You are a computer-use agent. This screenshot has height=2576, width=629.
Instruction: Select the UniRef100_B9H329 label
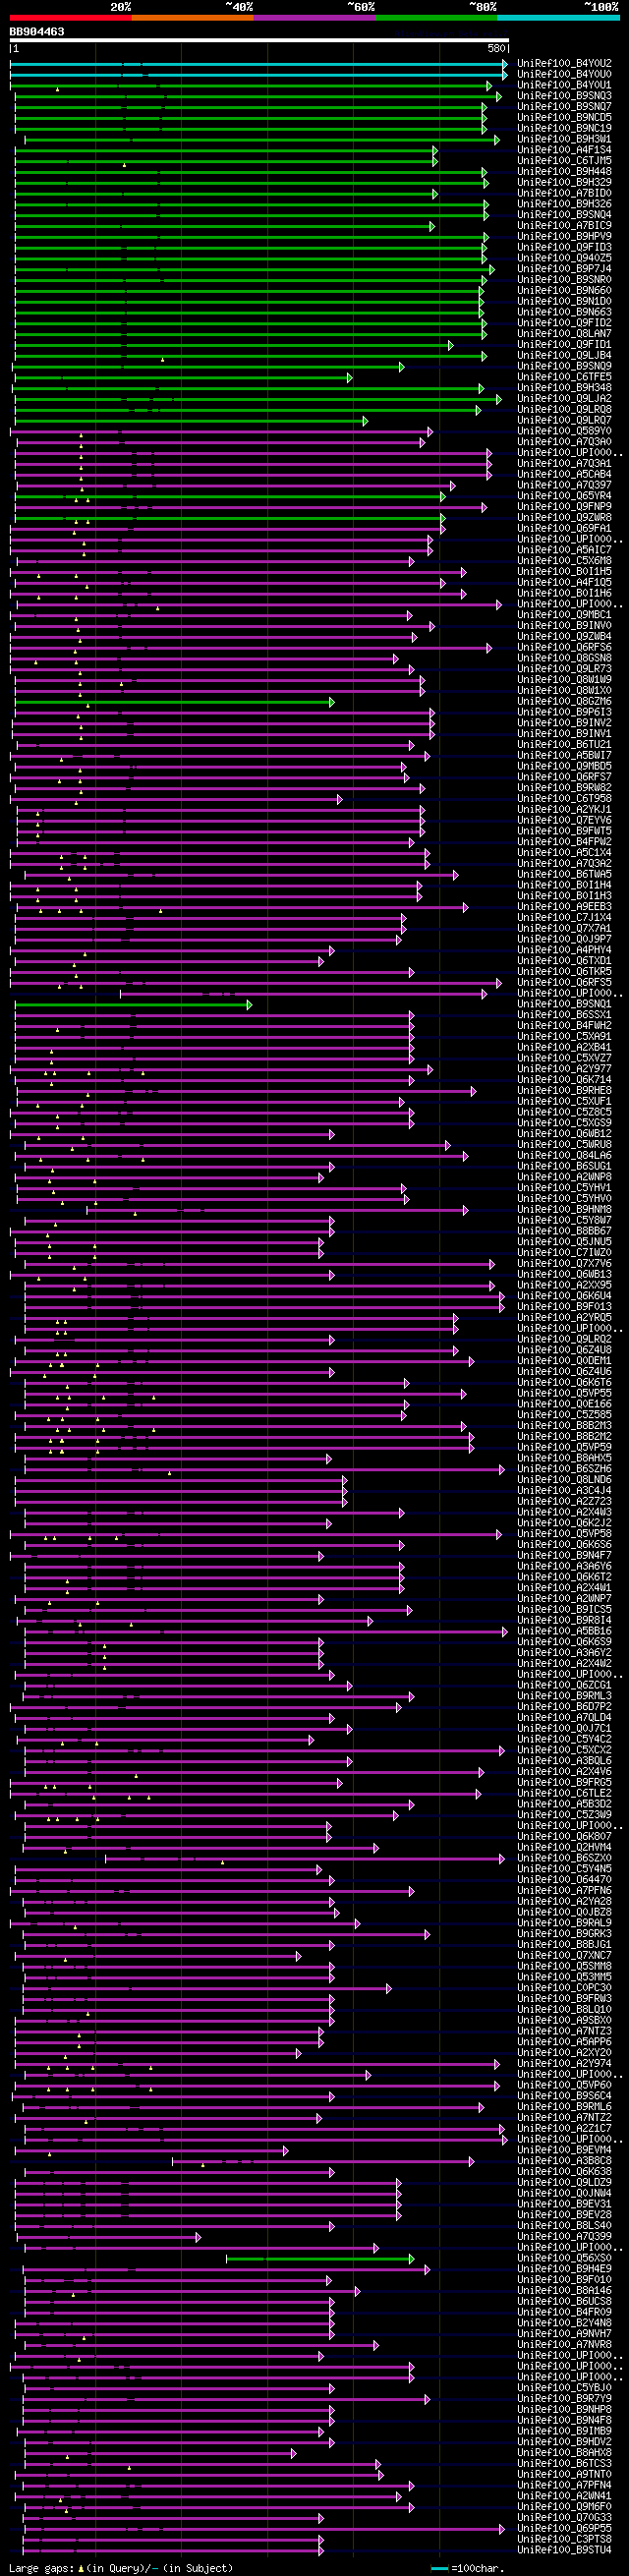tap(564, 183)
